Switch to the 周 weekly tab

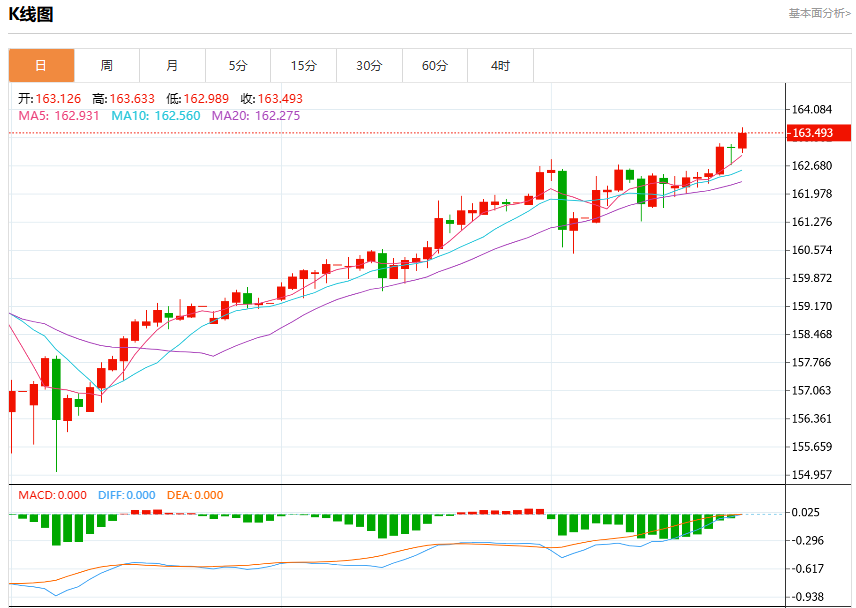click(x=107, y=65)
